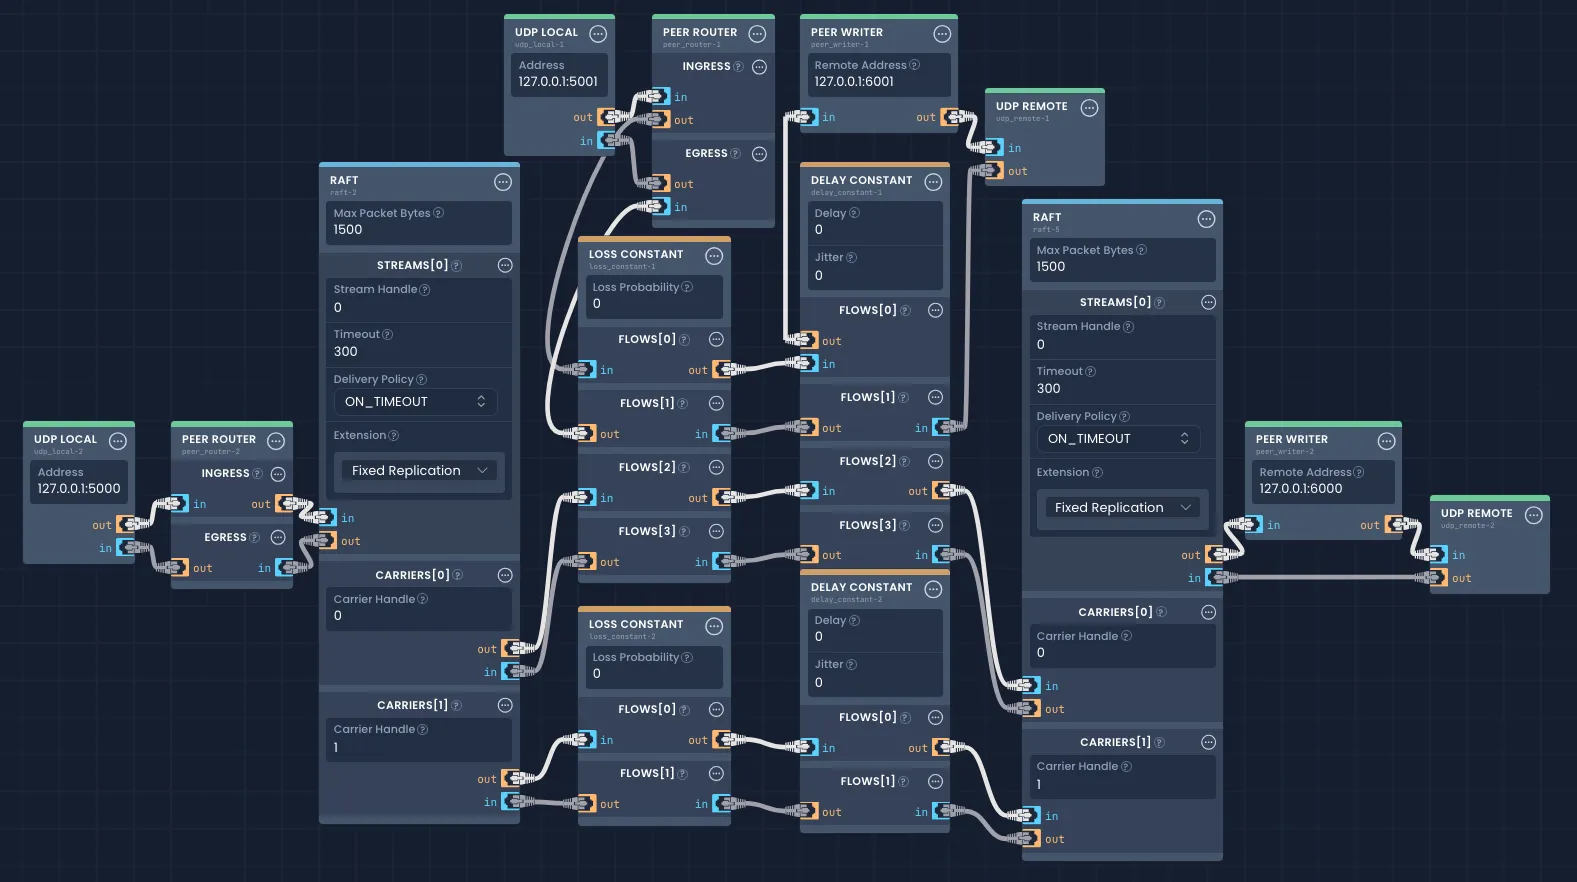Select the UDP REMOTE udp_remote-2 title
1577x882 pixels.
pyautogui.click(x=1476, y=514)
